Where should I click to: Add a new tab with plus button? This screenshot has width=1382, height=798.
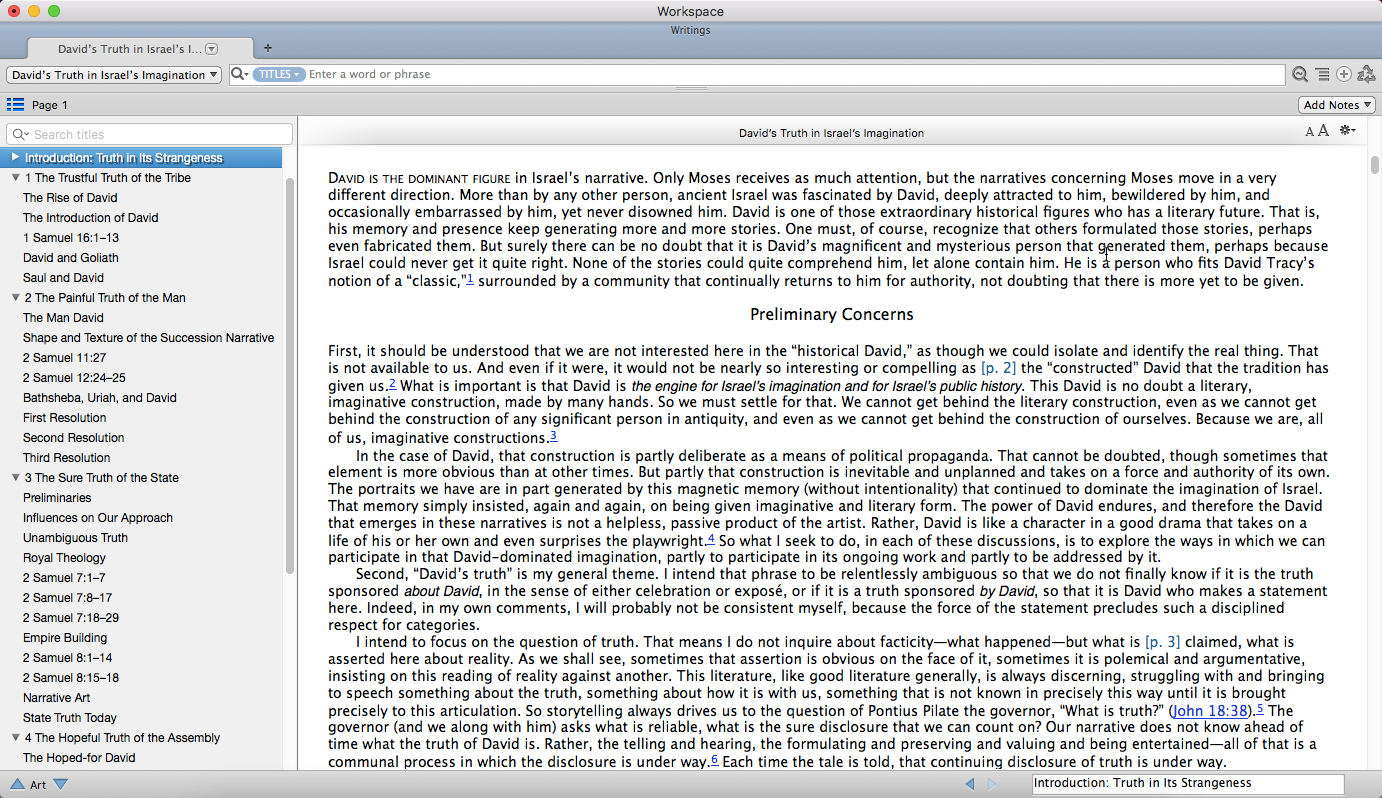click(268, 48)
